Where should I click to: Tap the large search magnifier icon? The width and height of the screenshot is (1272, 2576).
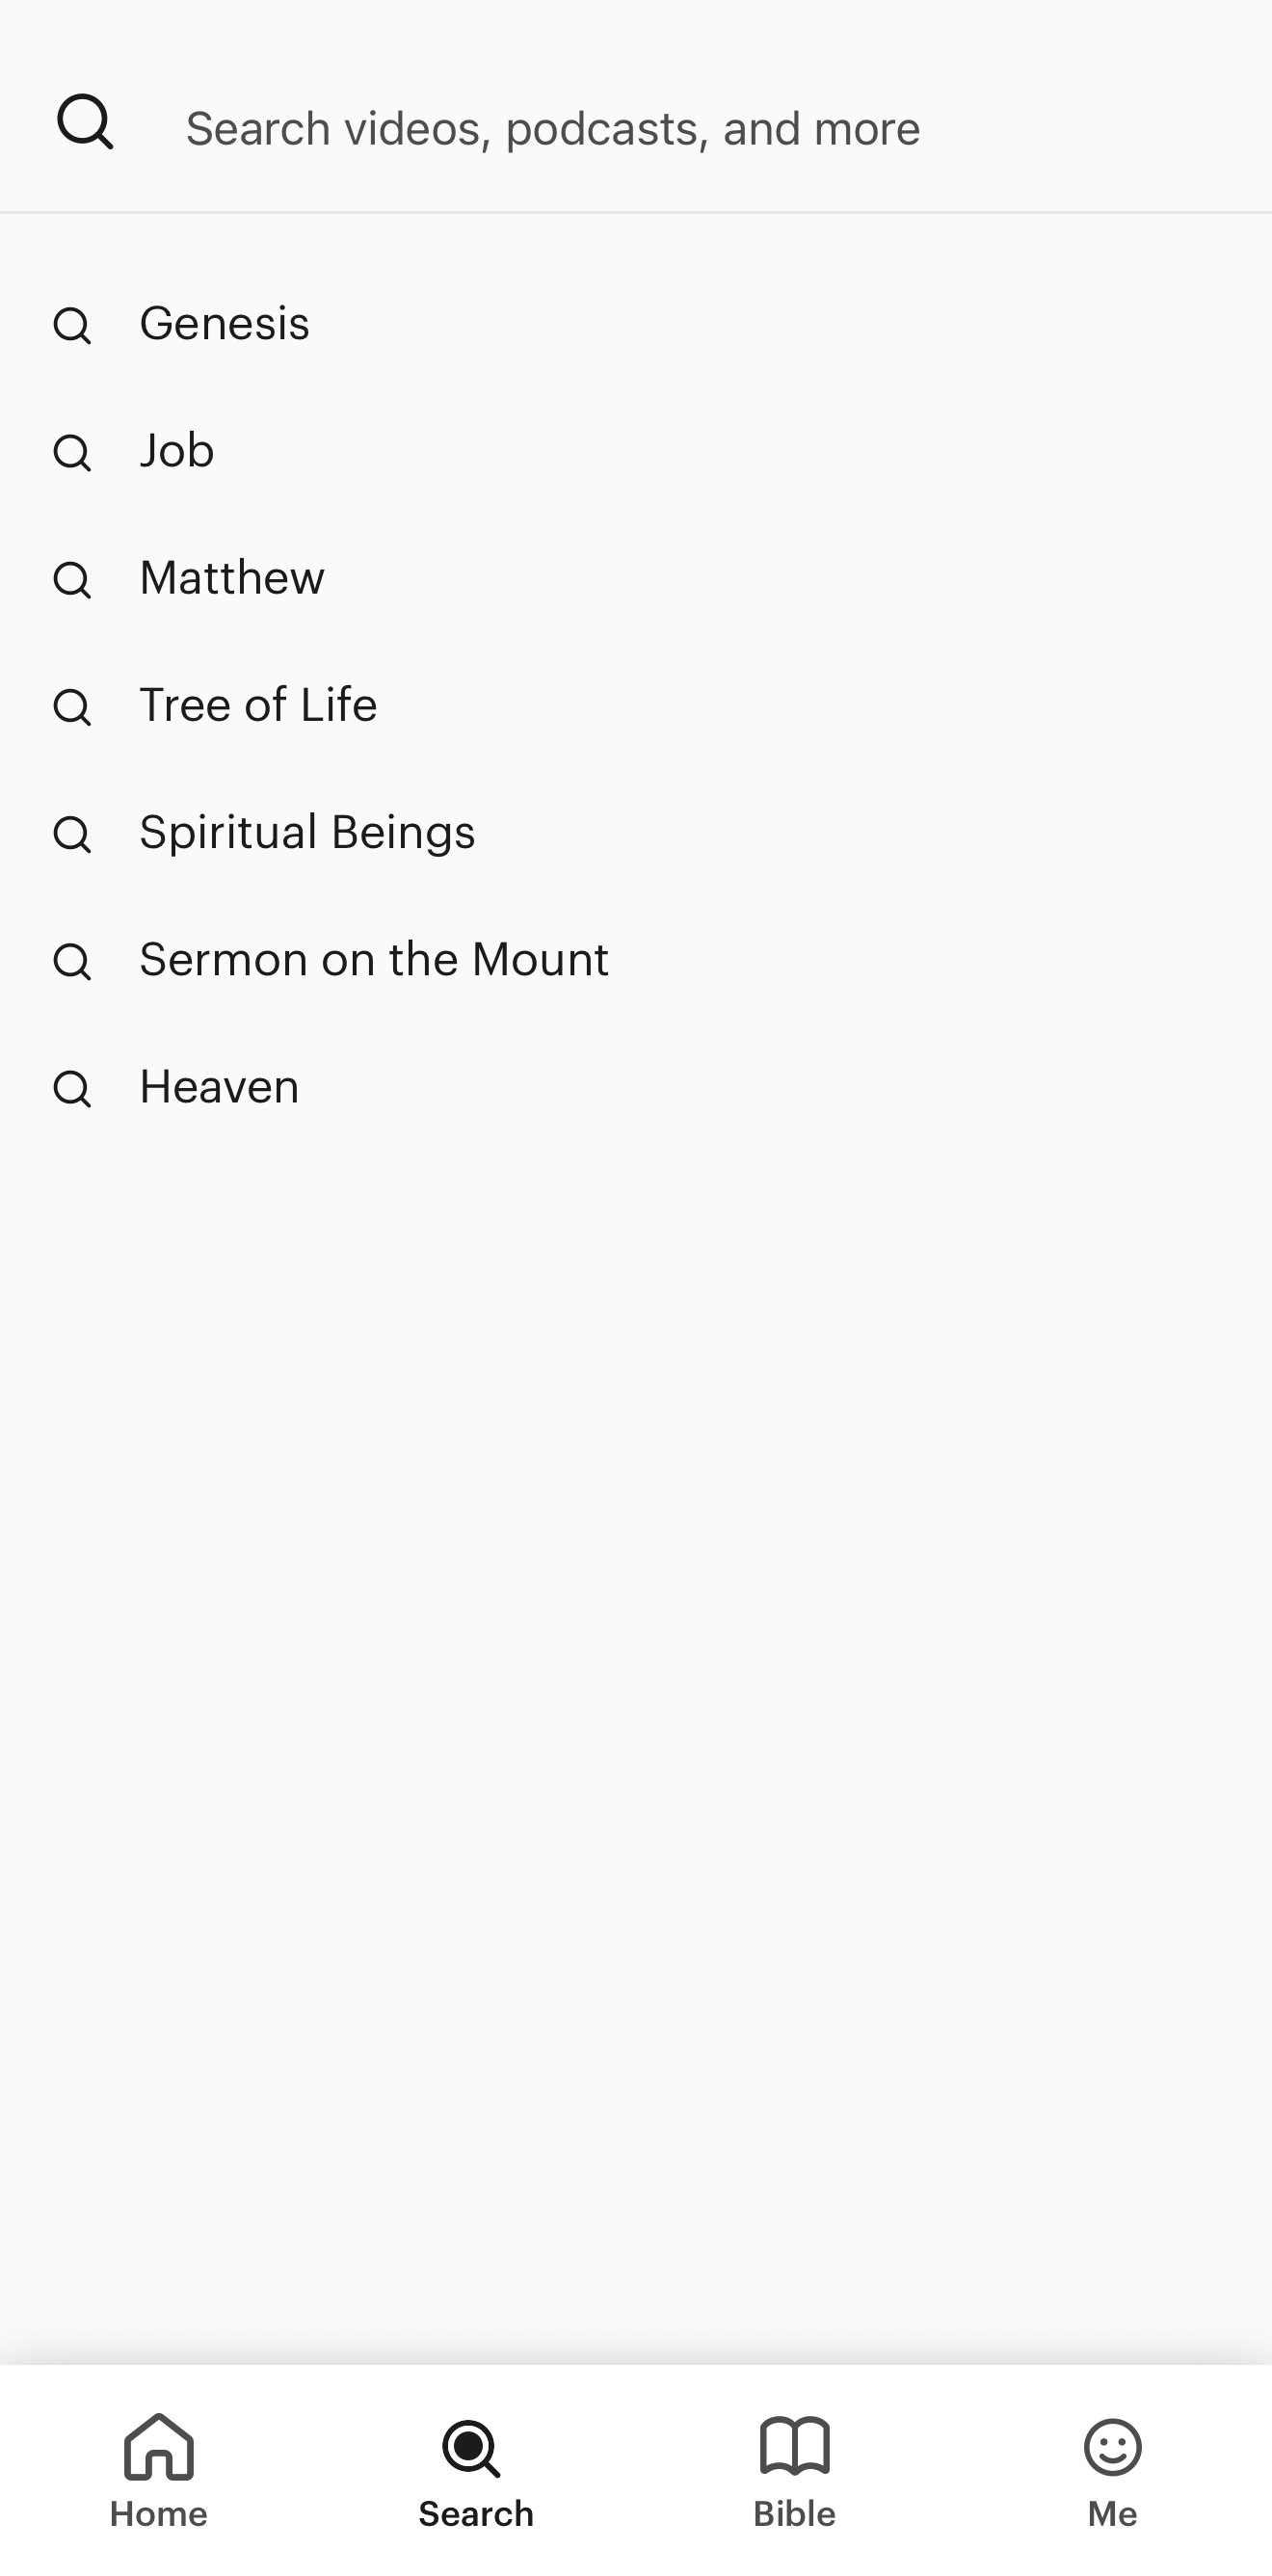85,122
